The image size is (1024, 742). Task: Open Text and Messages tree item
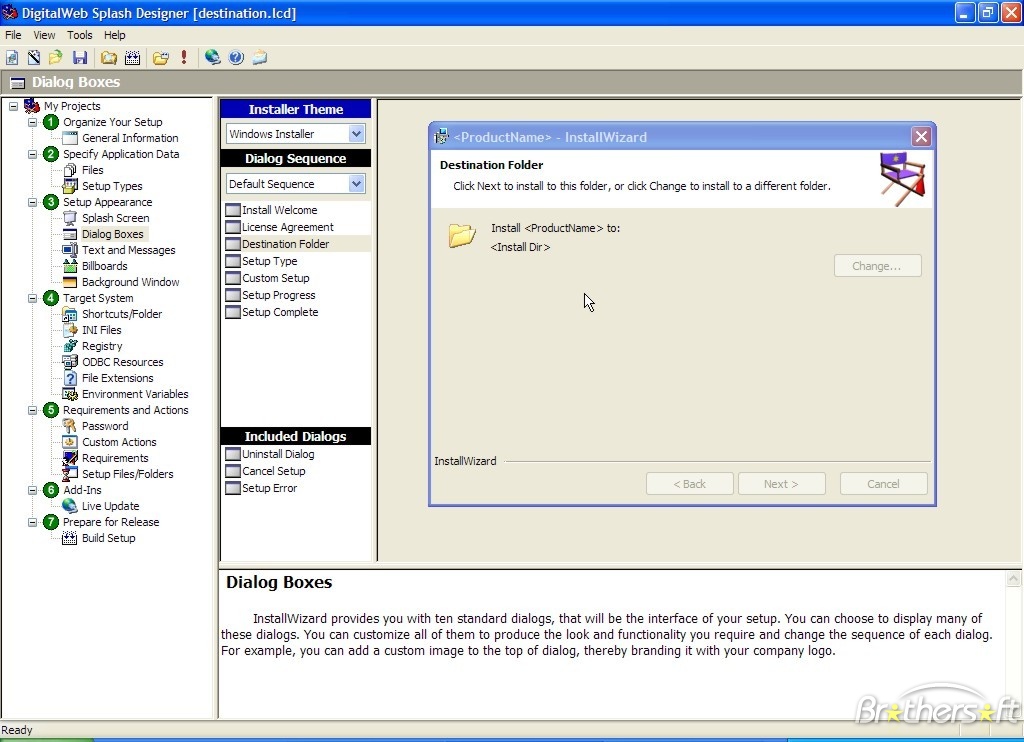pyautogui.click(x=129, y=250)
